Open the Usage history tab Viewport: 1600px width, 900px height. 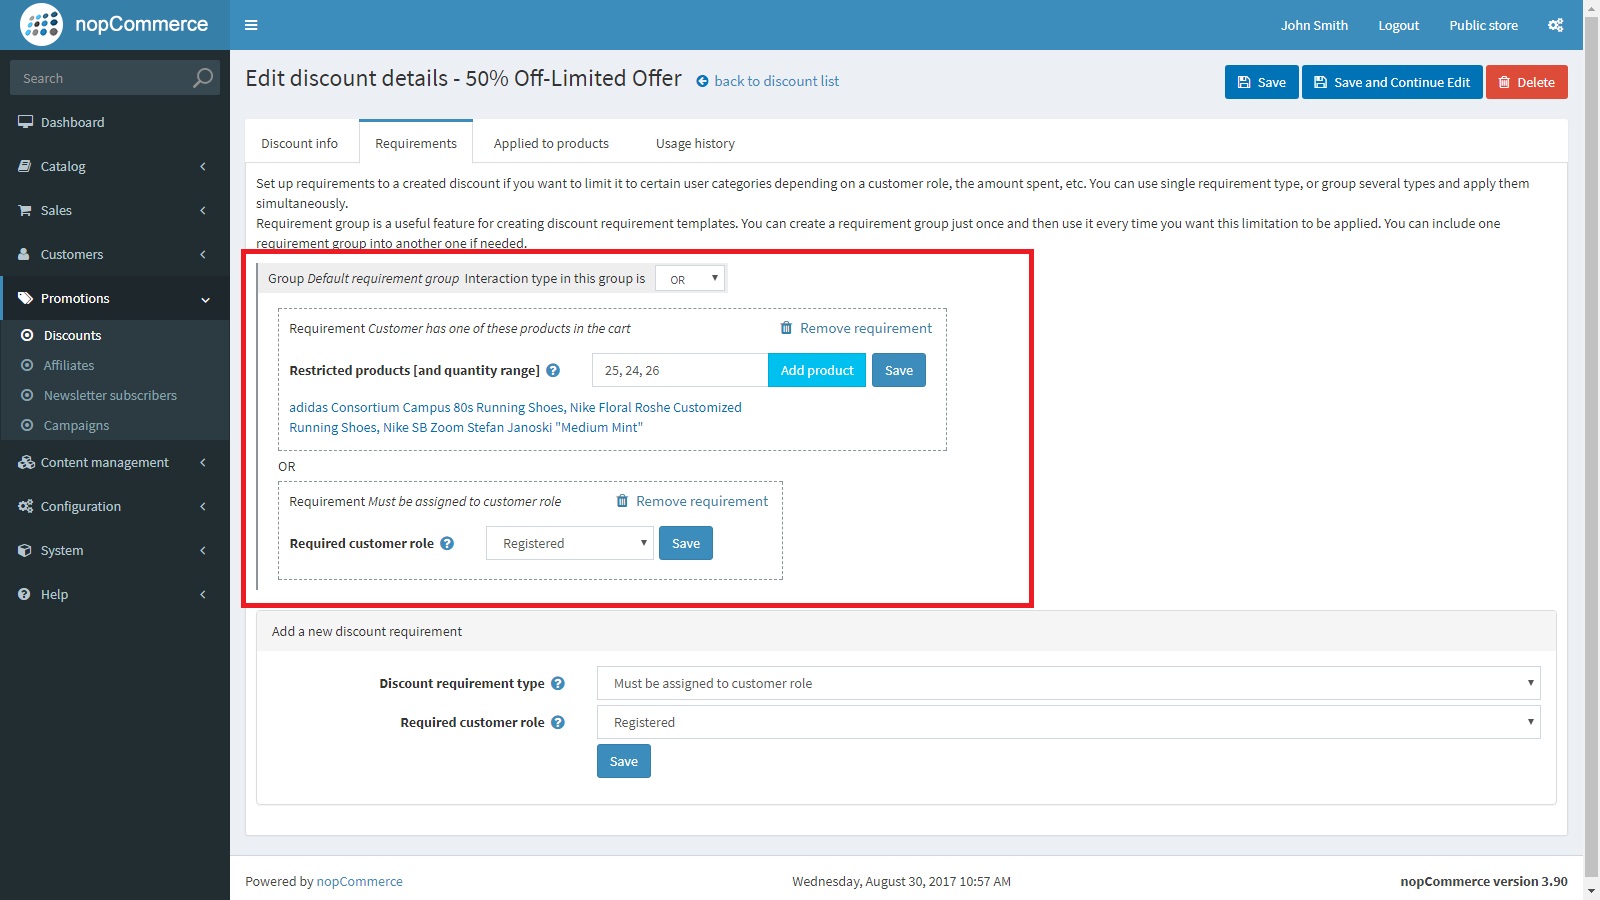point(695,143)
